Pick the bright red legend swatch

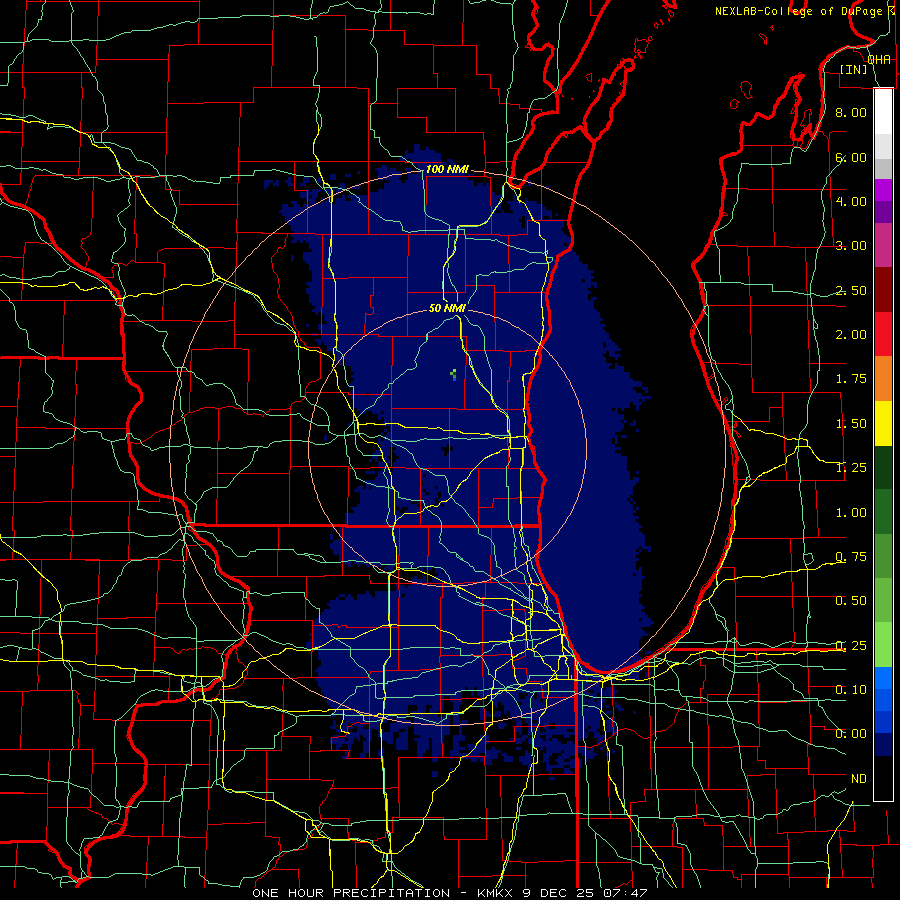[883, 334]
